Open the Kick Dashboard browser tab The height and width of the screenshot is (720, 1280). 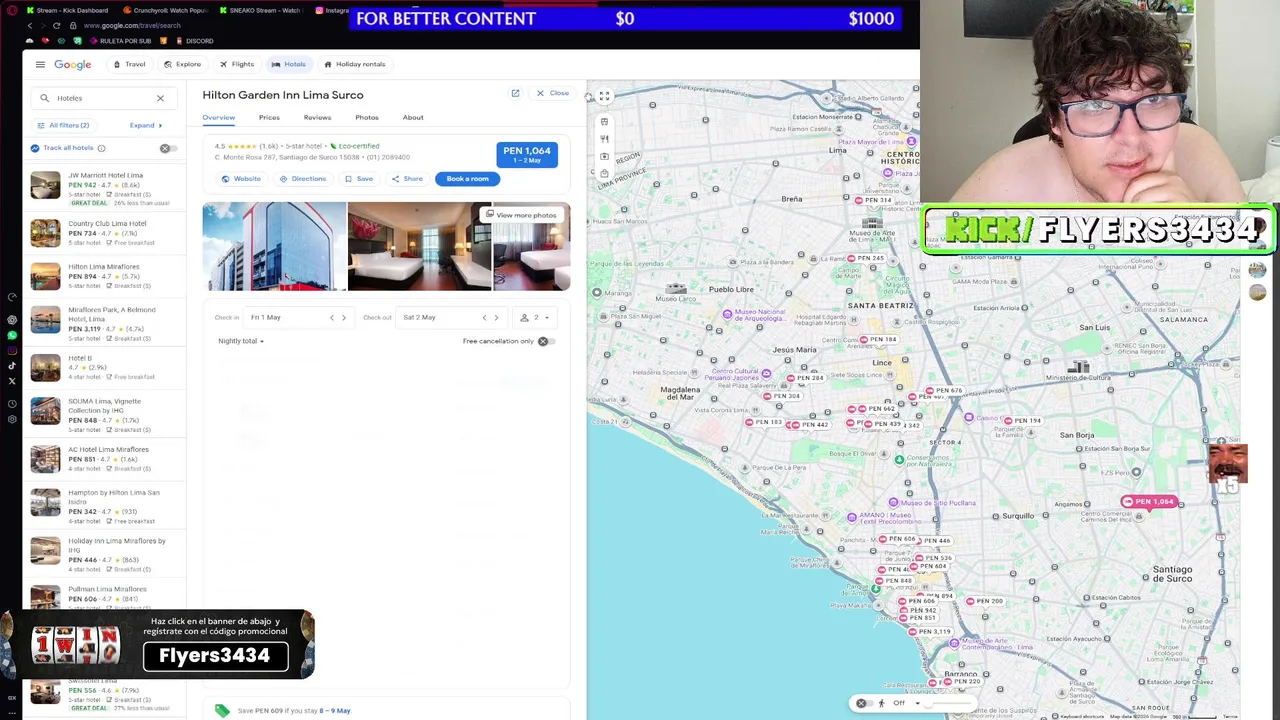point(68,10)
